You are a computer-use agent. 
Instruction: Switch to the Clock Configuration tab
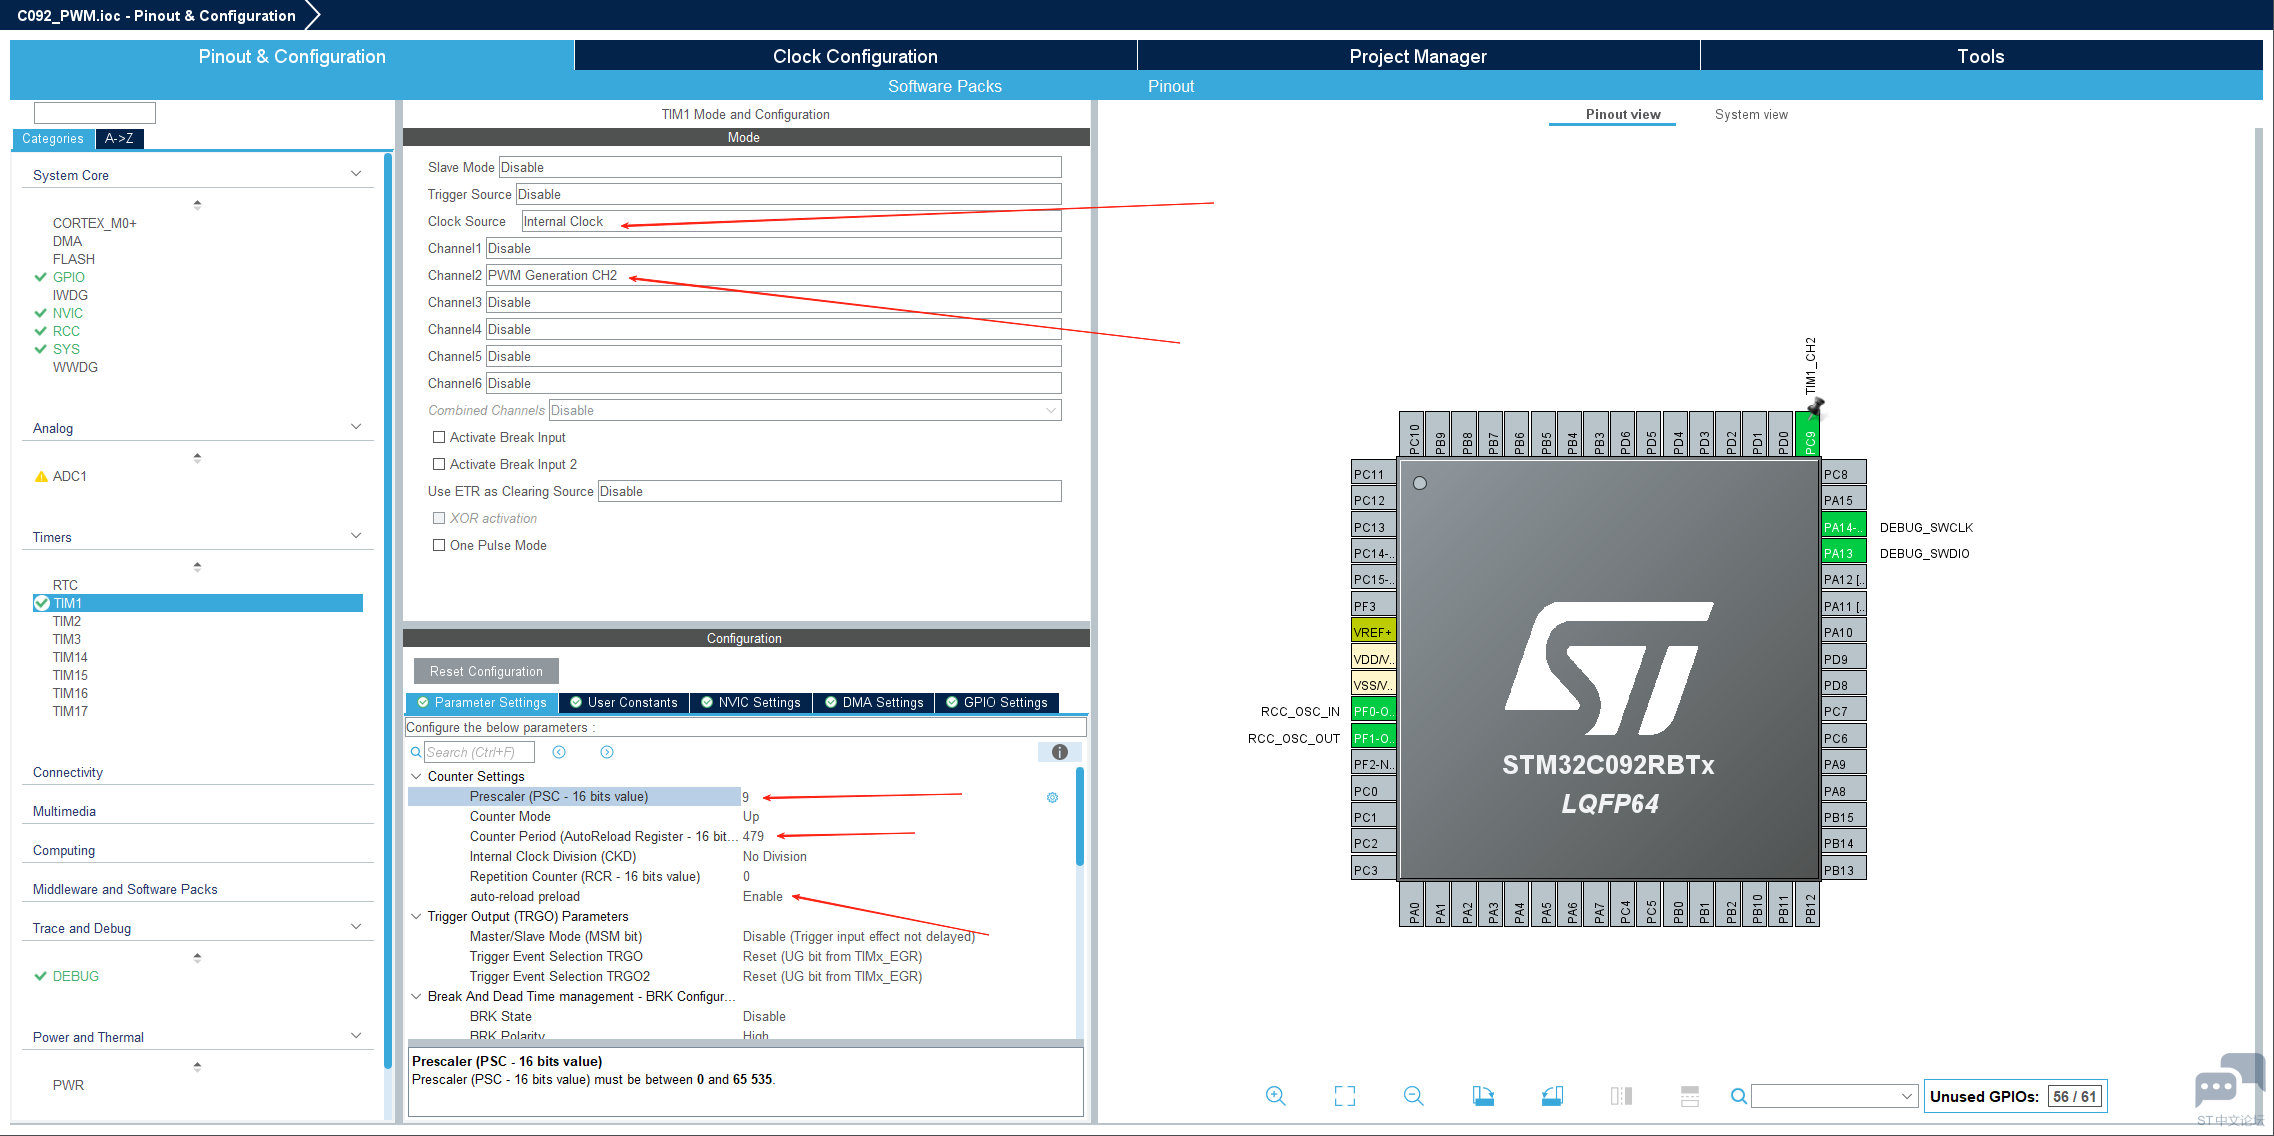click(x=855, y=56)
